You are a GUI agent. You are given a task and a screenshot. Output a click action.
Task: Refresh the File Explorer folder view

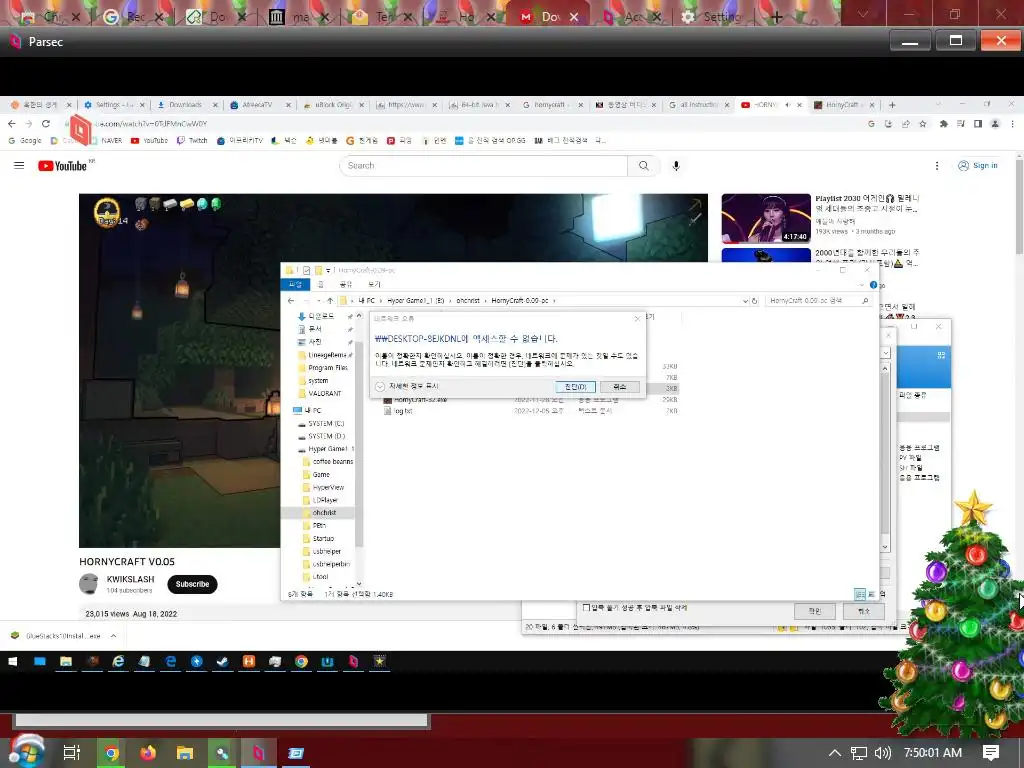754,301
